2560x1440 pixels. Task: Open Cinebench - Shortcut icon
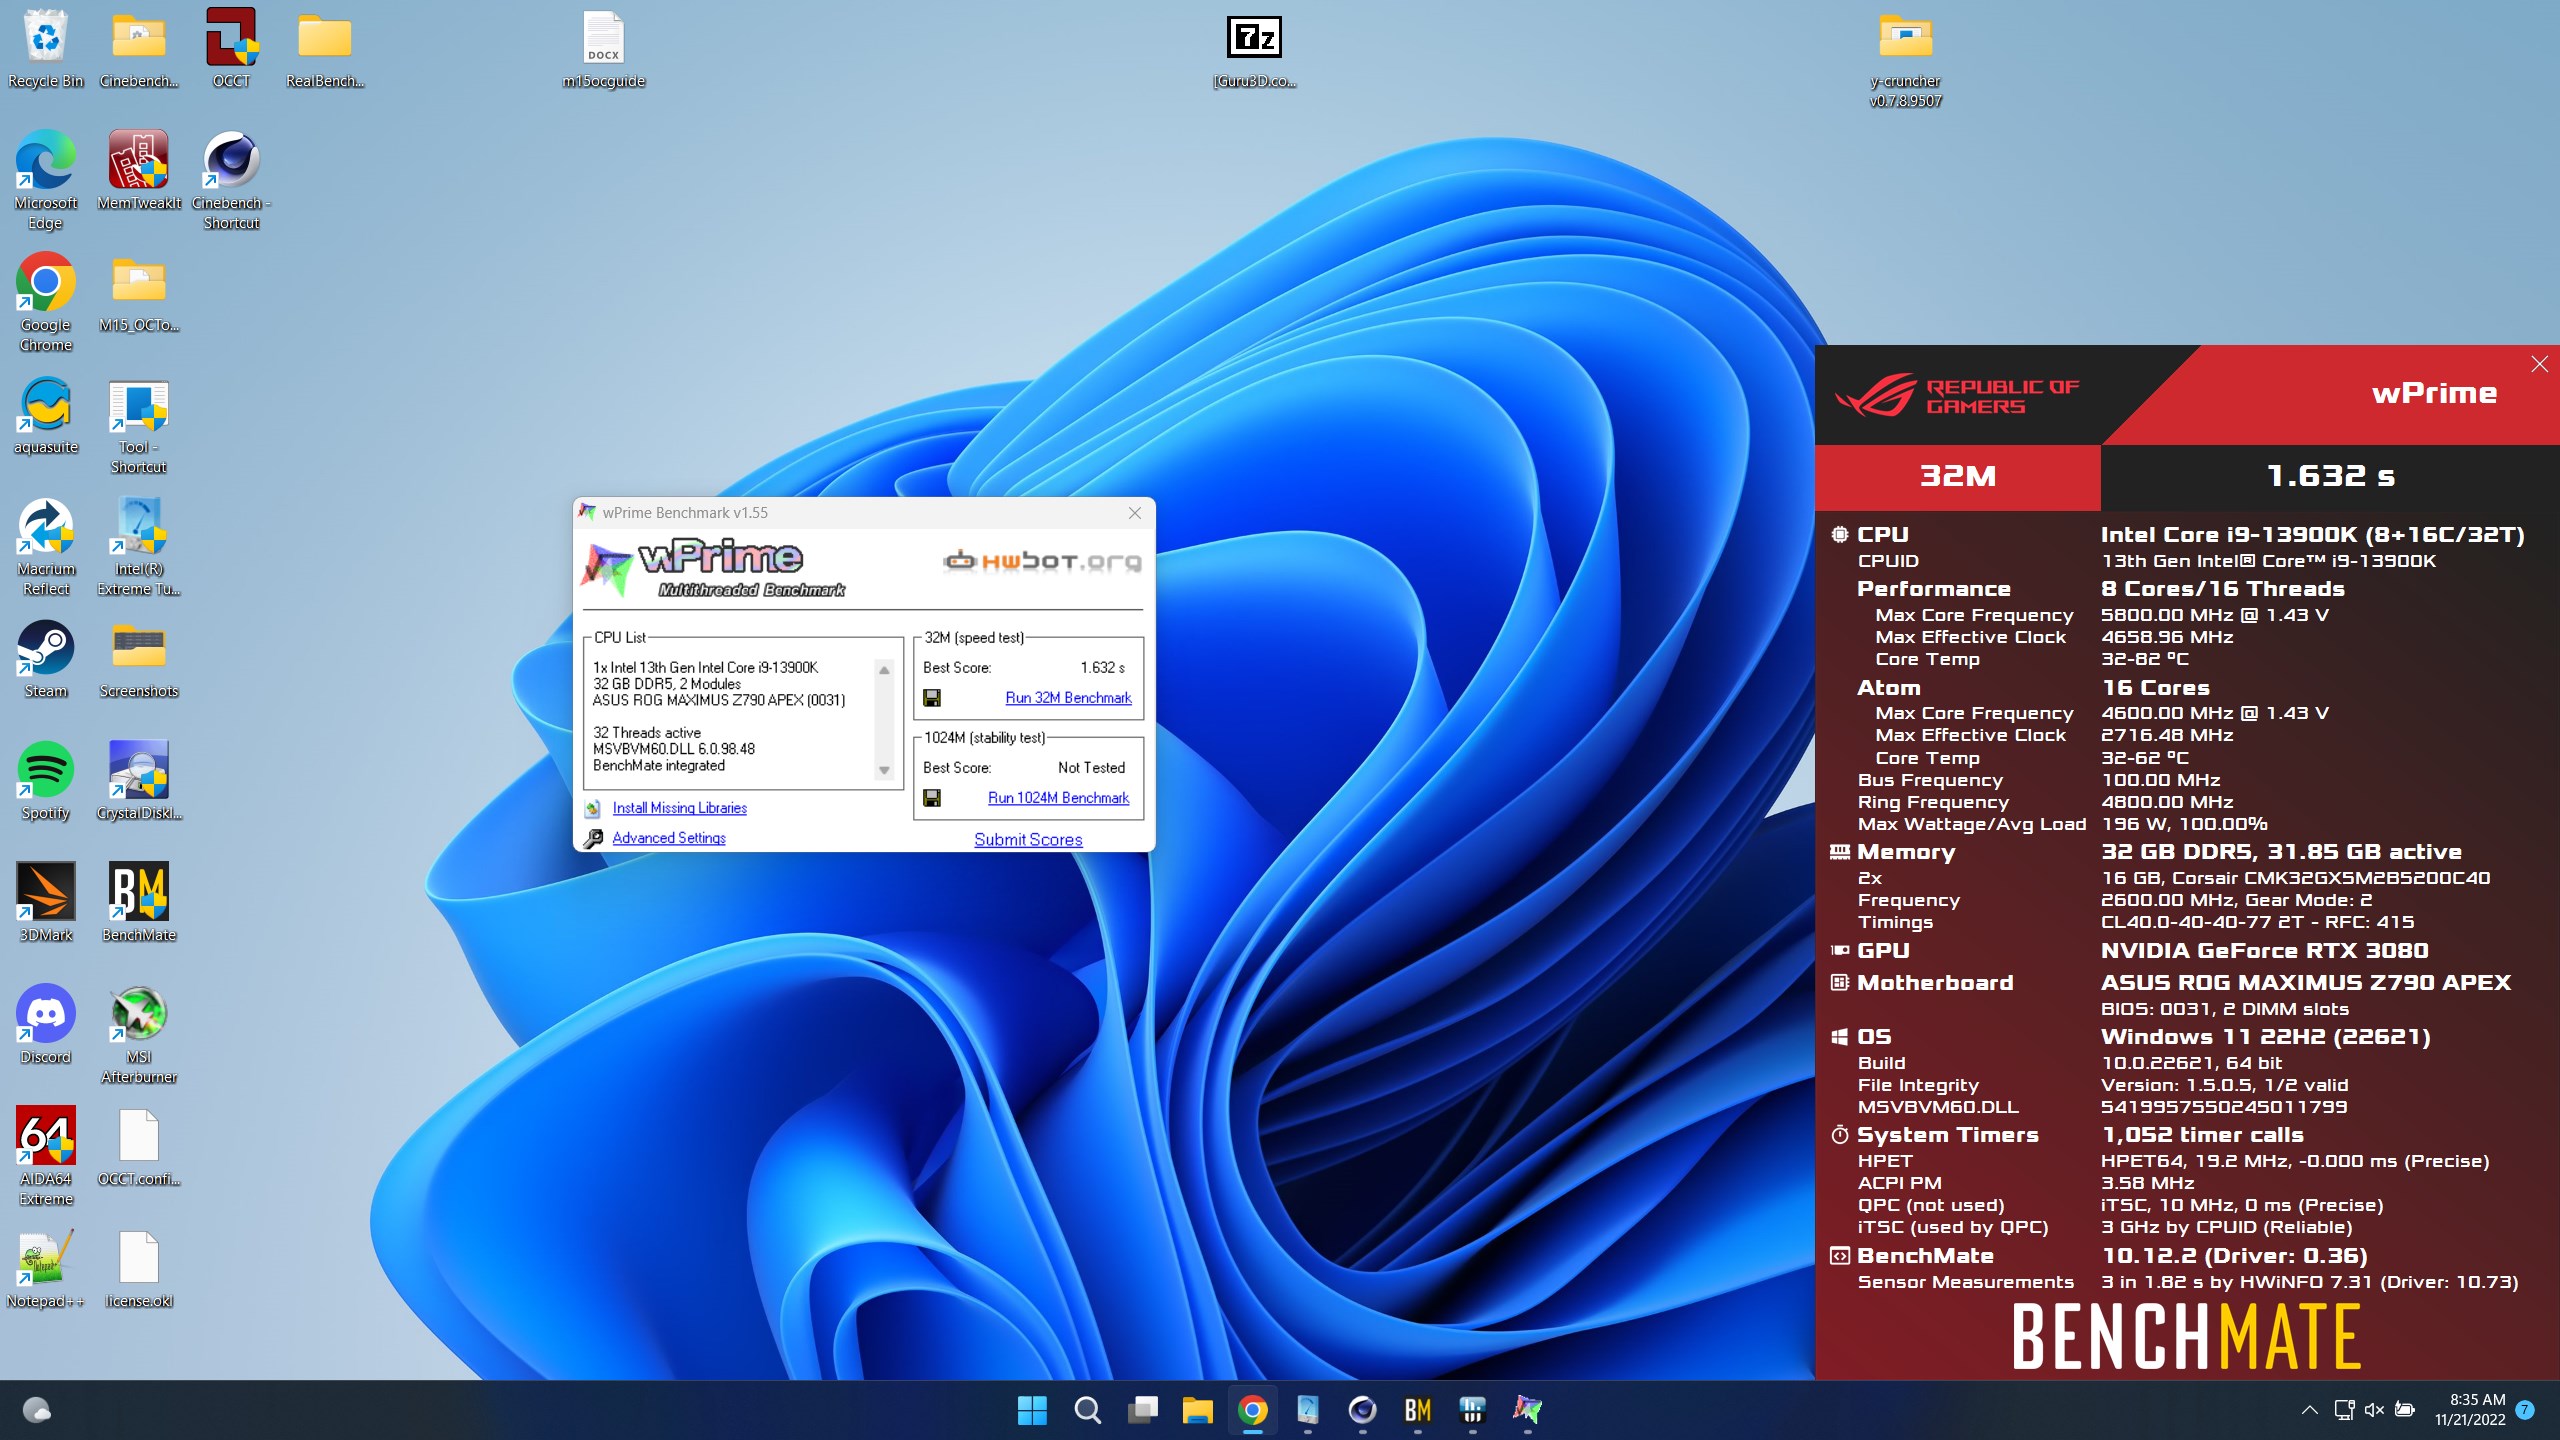[x=231, y=180]
